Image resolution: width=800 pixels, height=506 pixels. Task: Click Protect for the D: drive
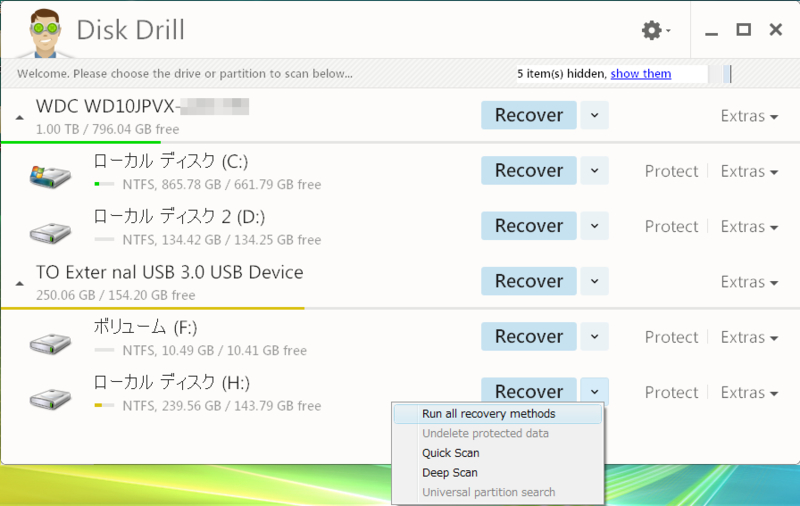pos(671,226)
